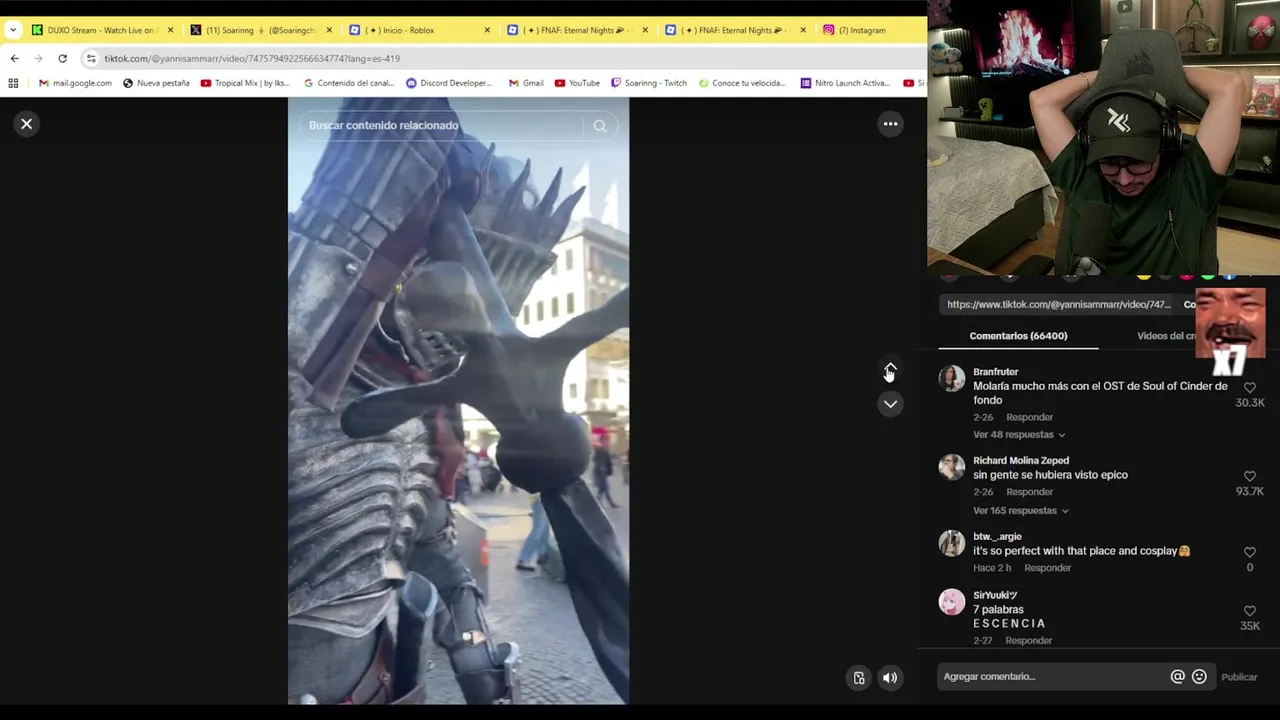Screen dimensions: 1280x720
Task: Open Richard Molina Zeped's avatar
Action: 952,467
